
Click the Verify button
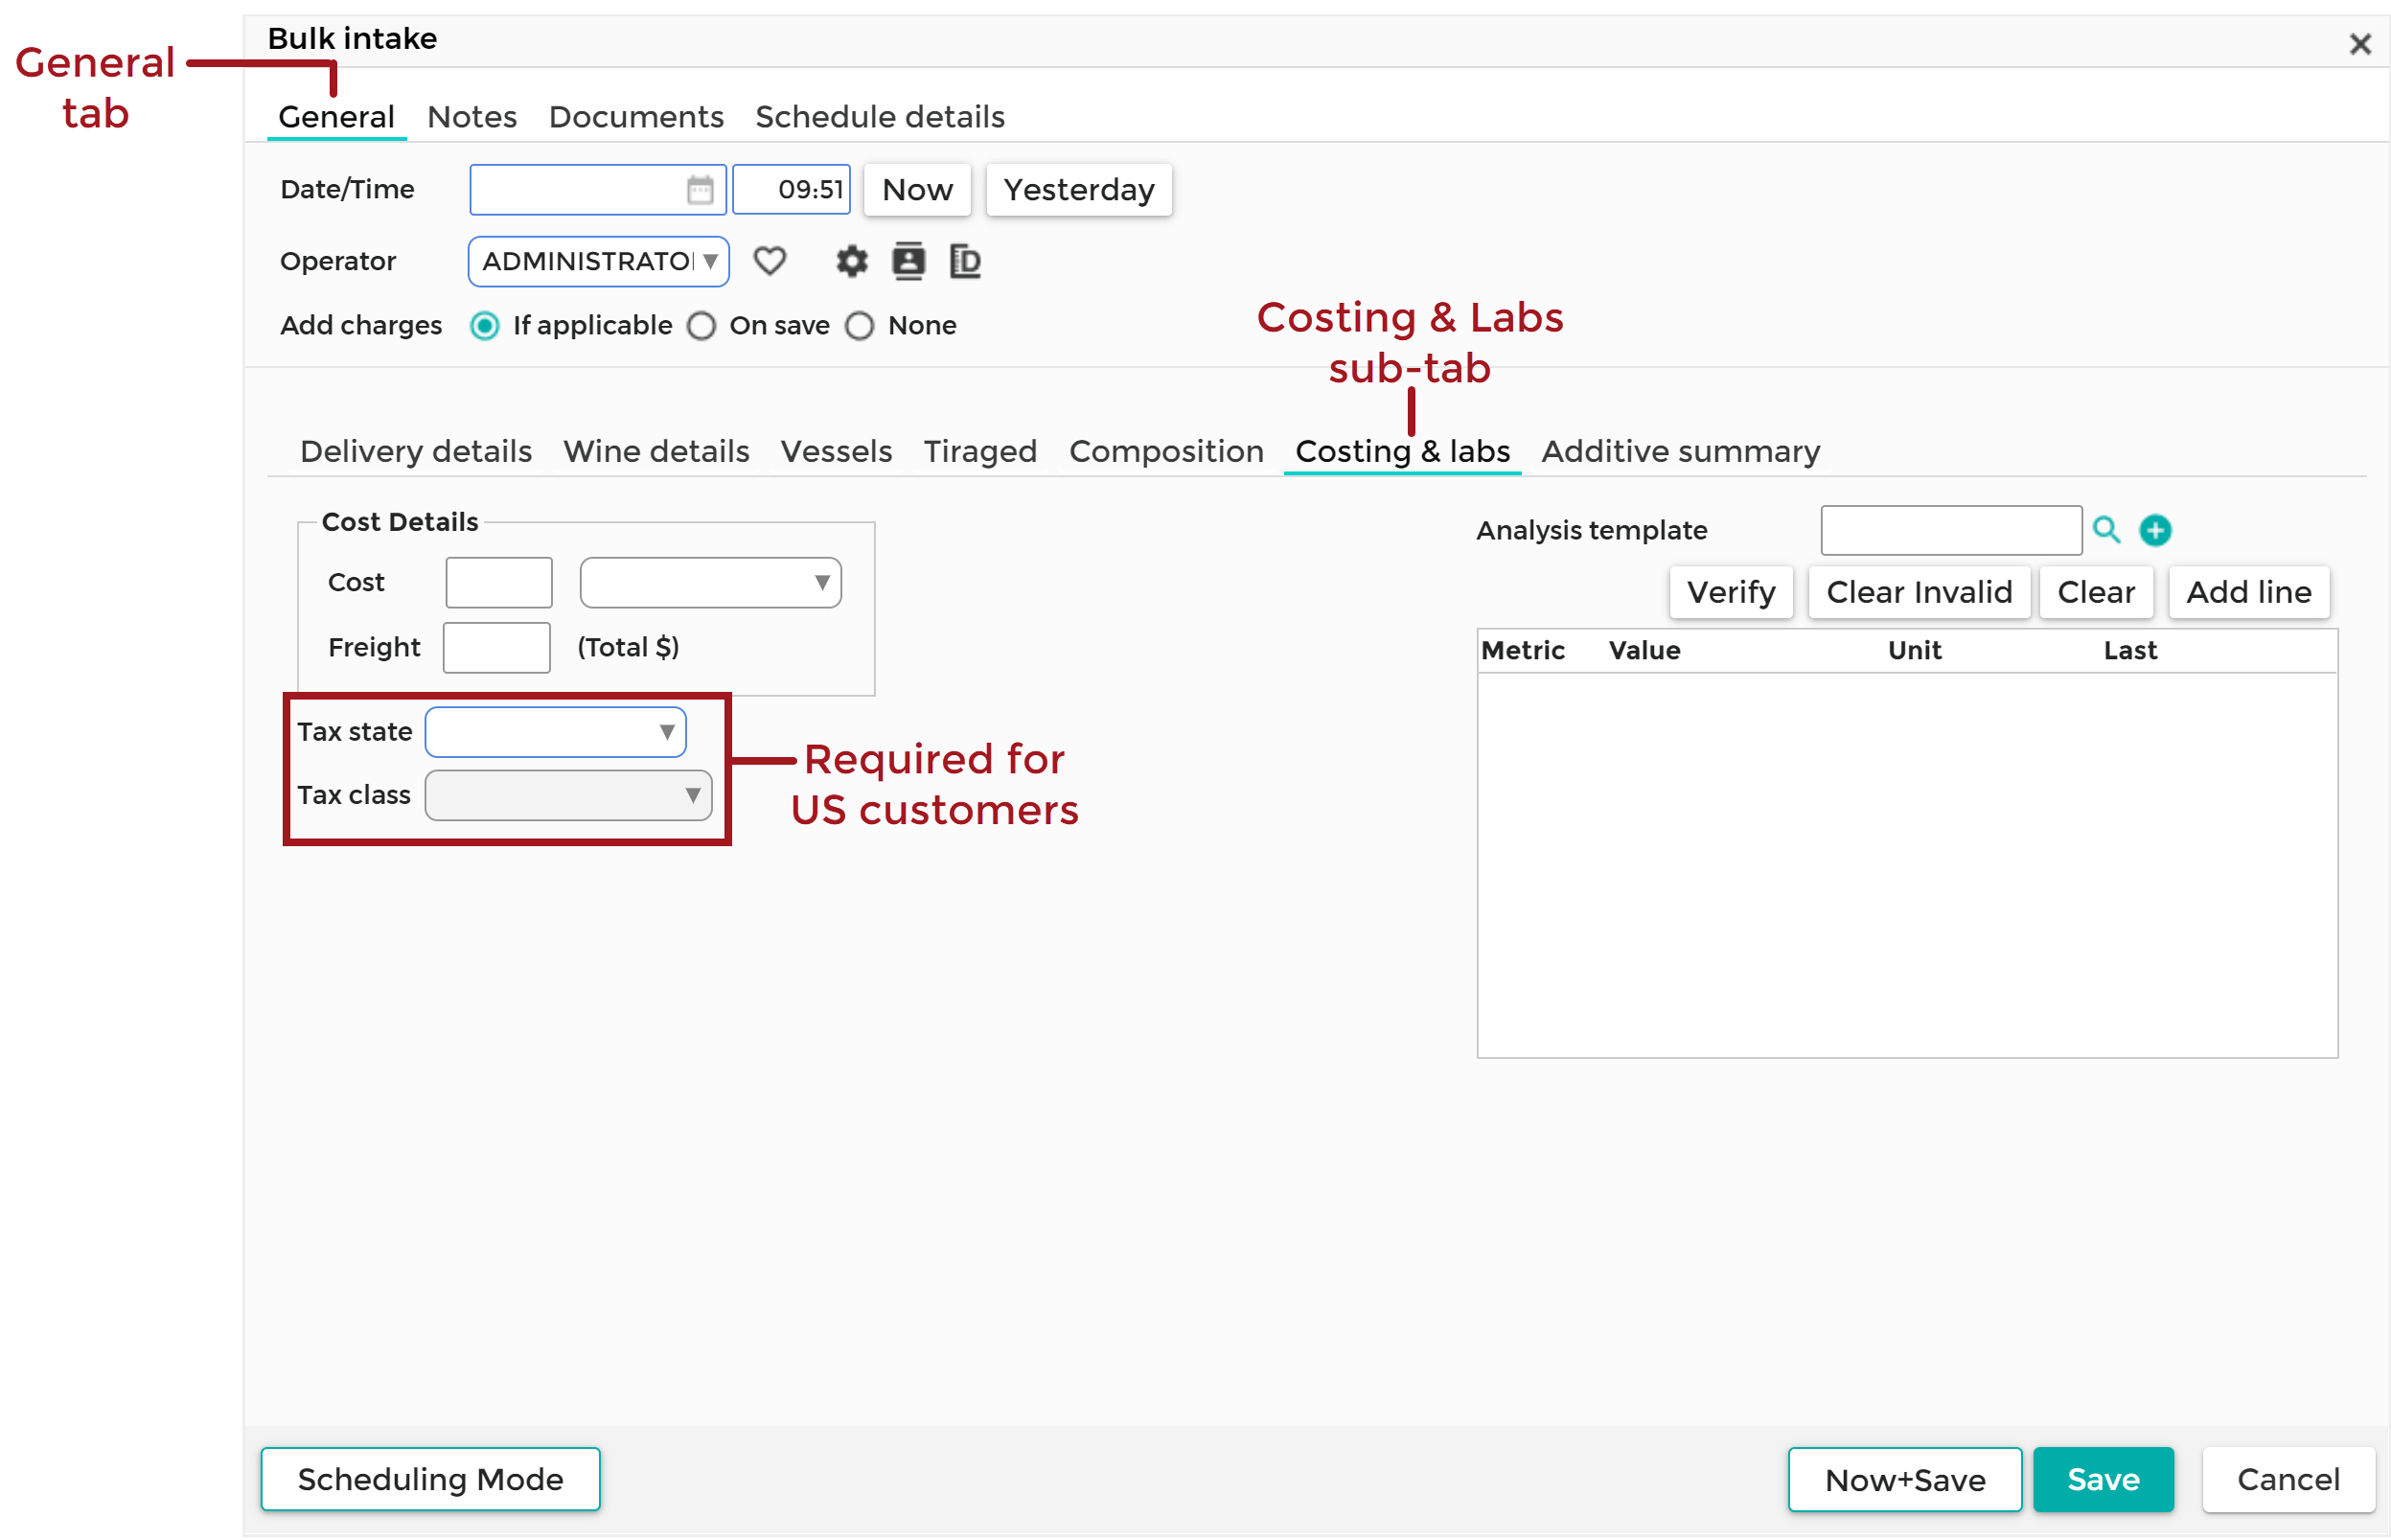point(1730,592)
